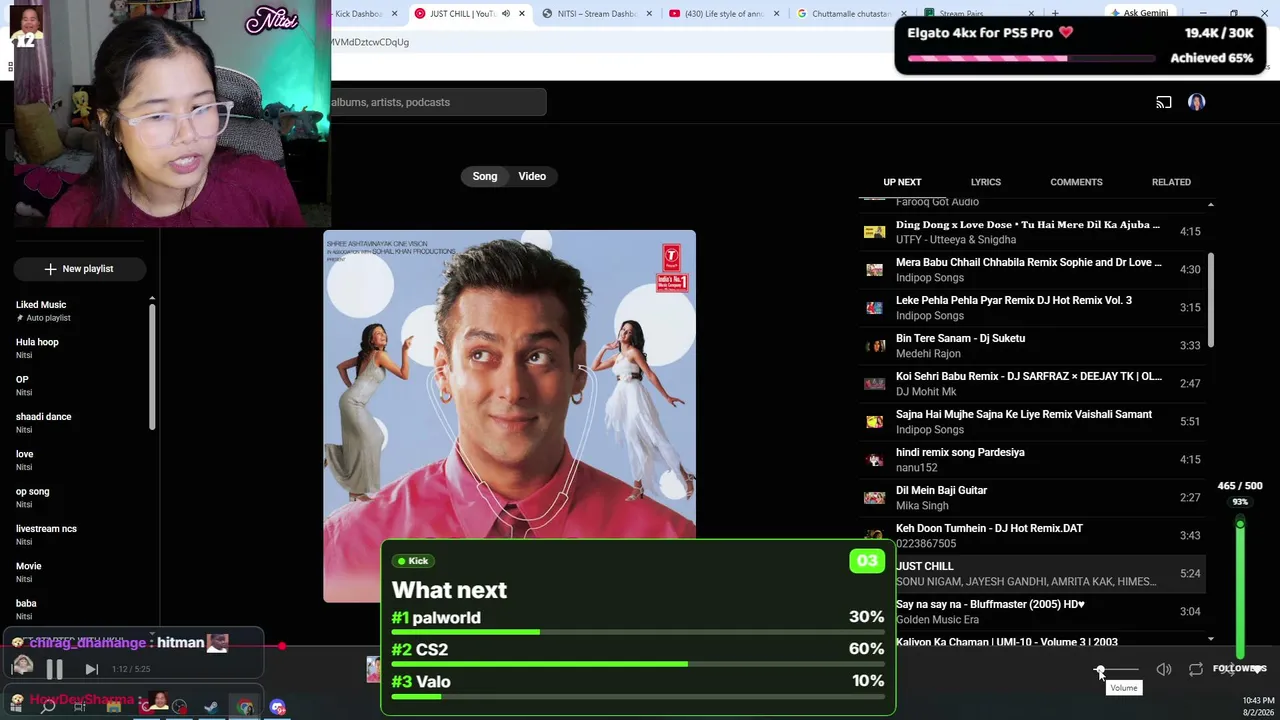The width and height of the screenshot is (1280, 720).
Task: Create a new playlist
Action: tap(79, 269)
